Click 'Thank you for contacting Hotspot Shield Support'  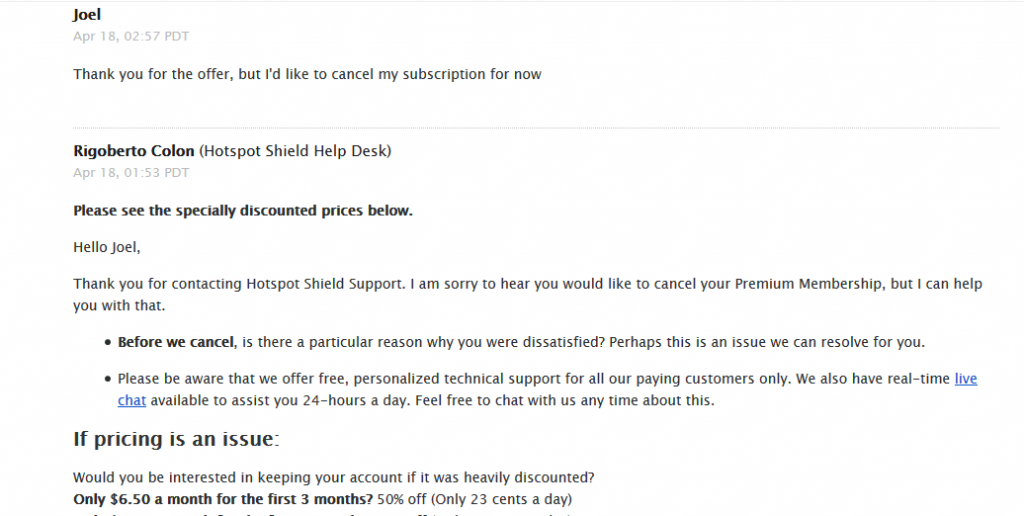pos(239,284)
